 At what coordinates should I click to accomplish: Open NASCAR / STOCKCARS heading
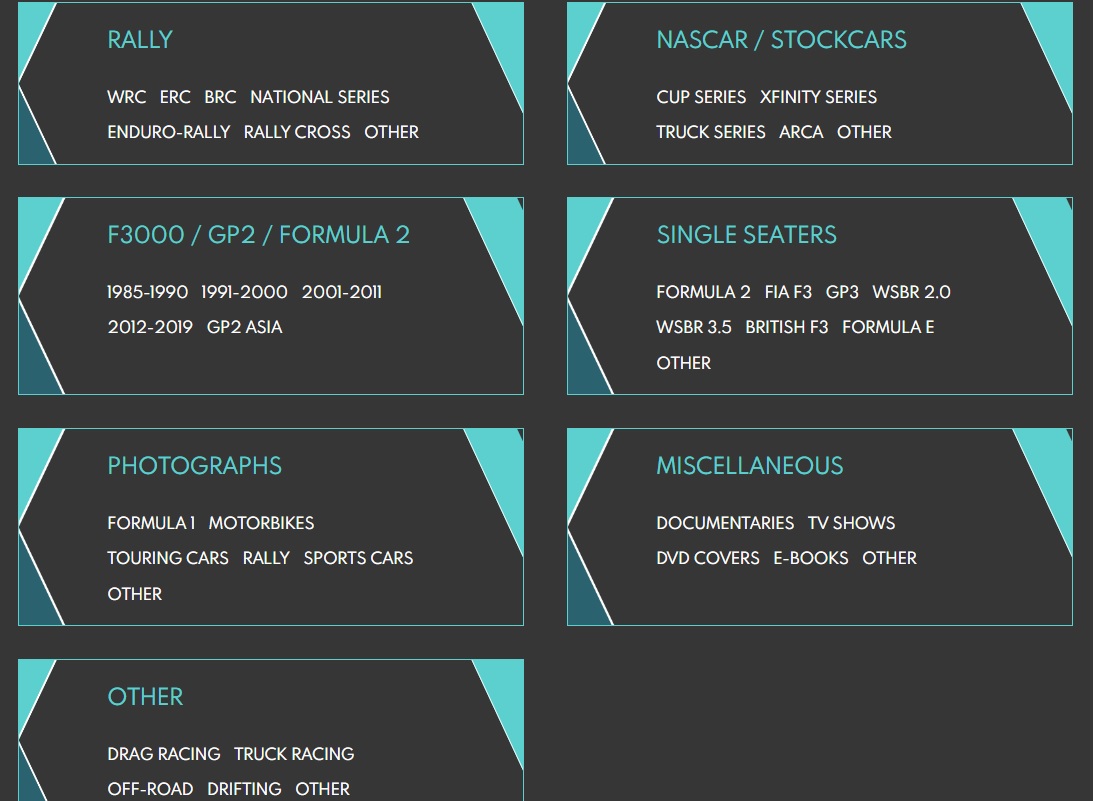click(x=781, y=40)
